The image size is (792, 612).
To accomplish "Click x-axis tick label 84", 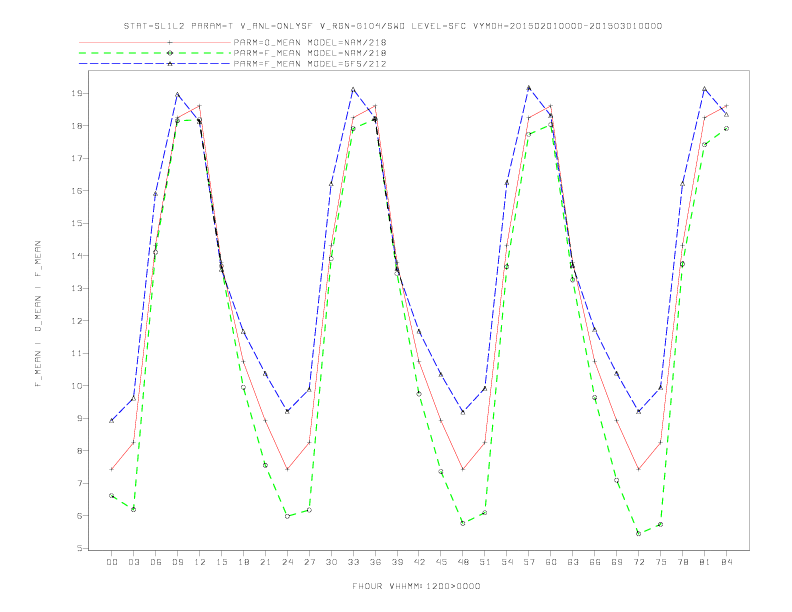I will [727, 562].
